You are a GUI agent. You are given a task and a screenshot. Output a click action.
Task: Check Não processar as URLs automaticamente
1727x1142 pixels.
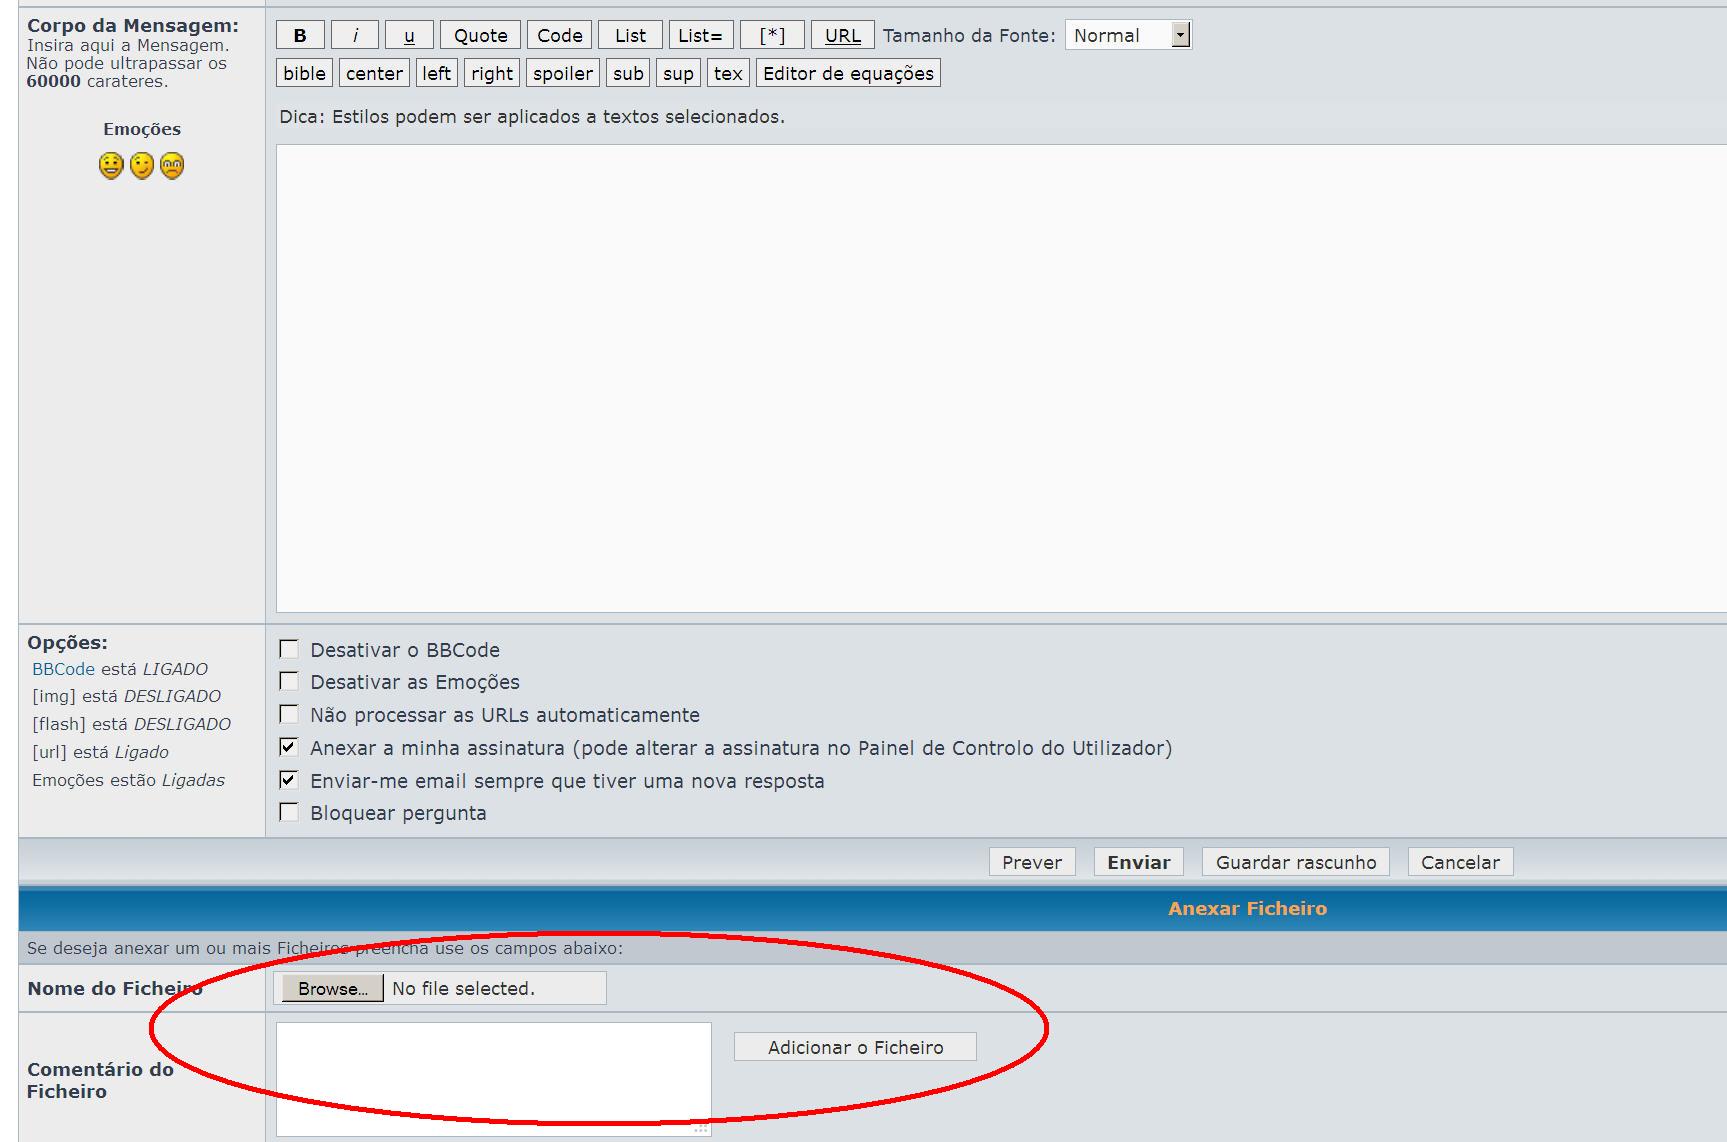(289, 714)
